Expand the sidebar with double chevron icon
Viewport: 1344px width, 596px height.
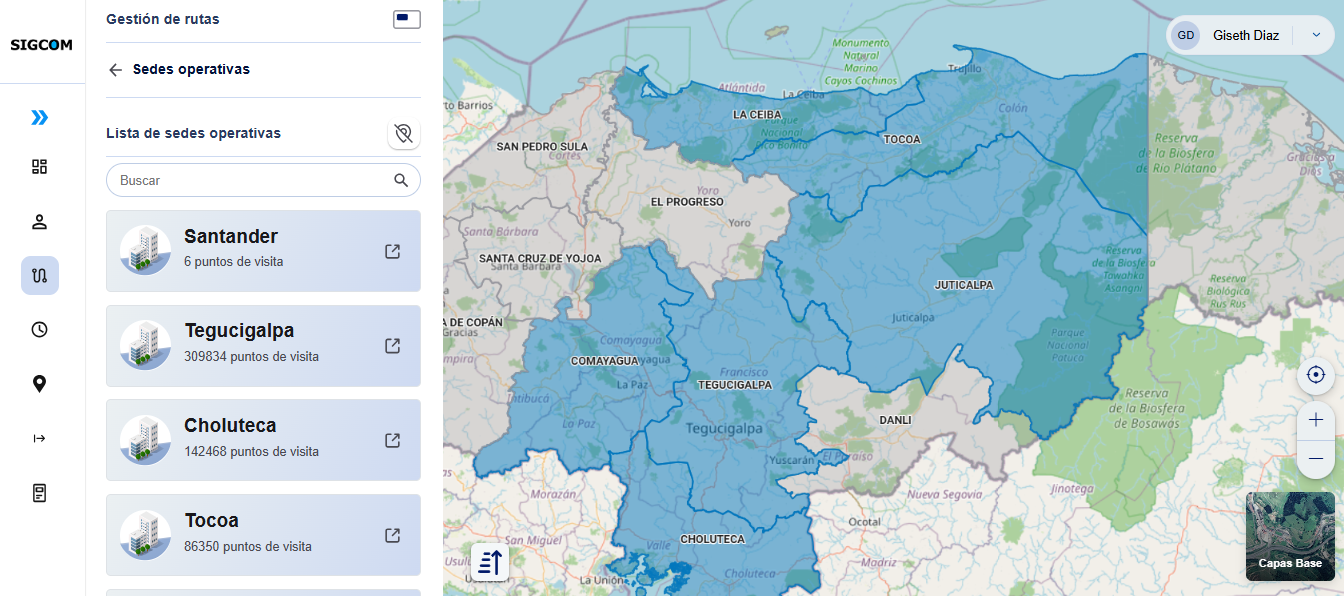click(39, 118)
